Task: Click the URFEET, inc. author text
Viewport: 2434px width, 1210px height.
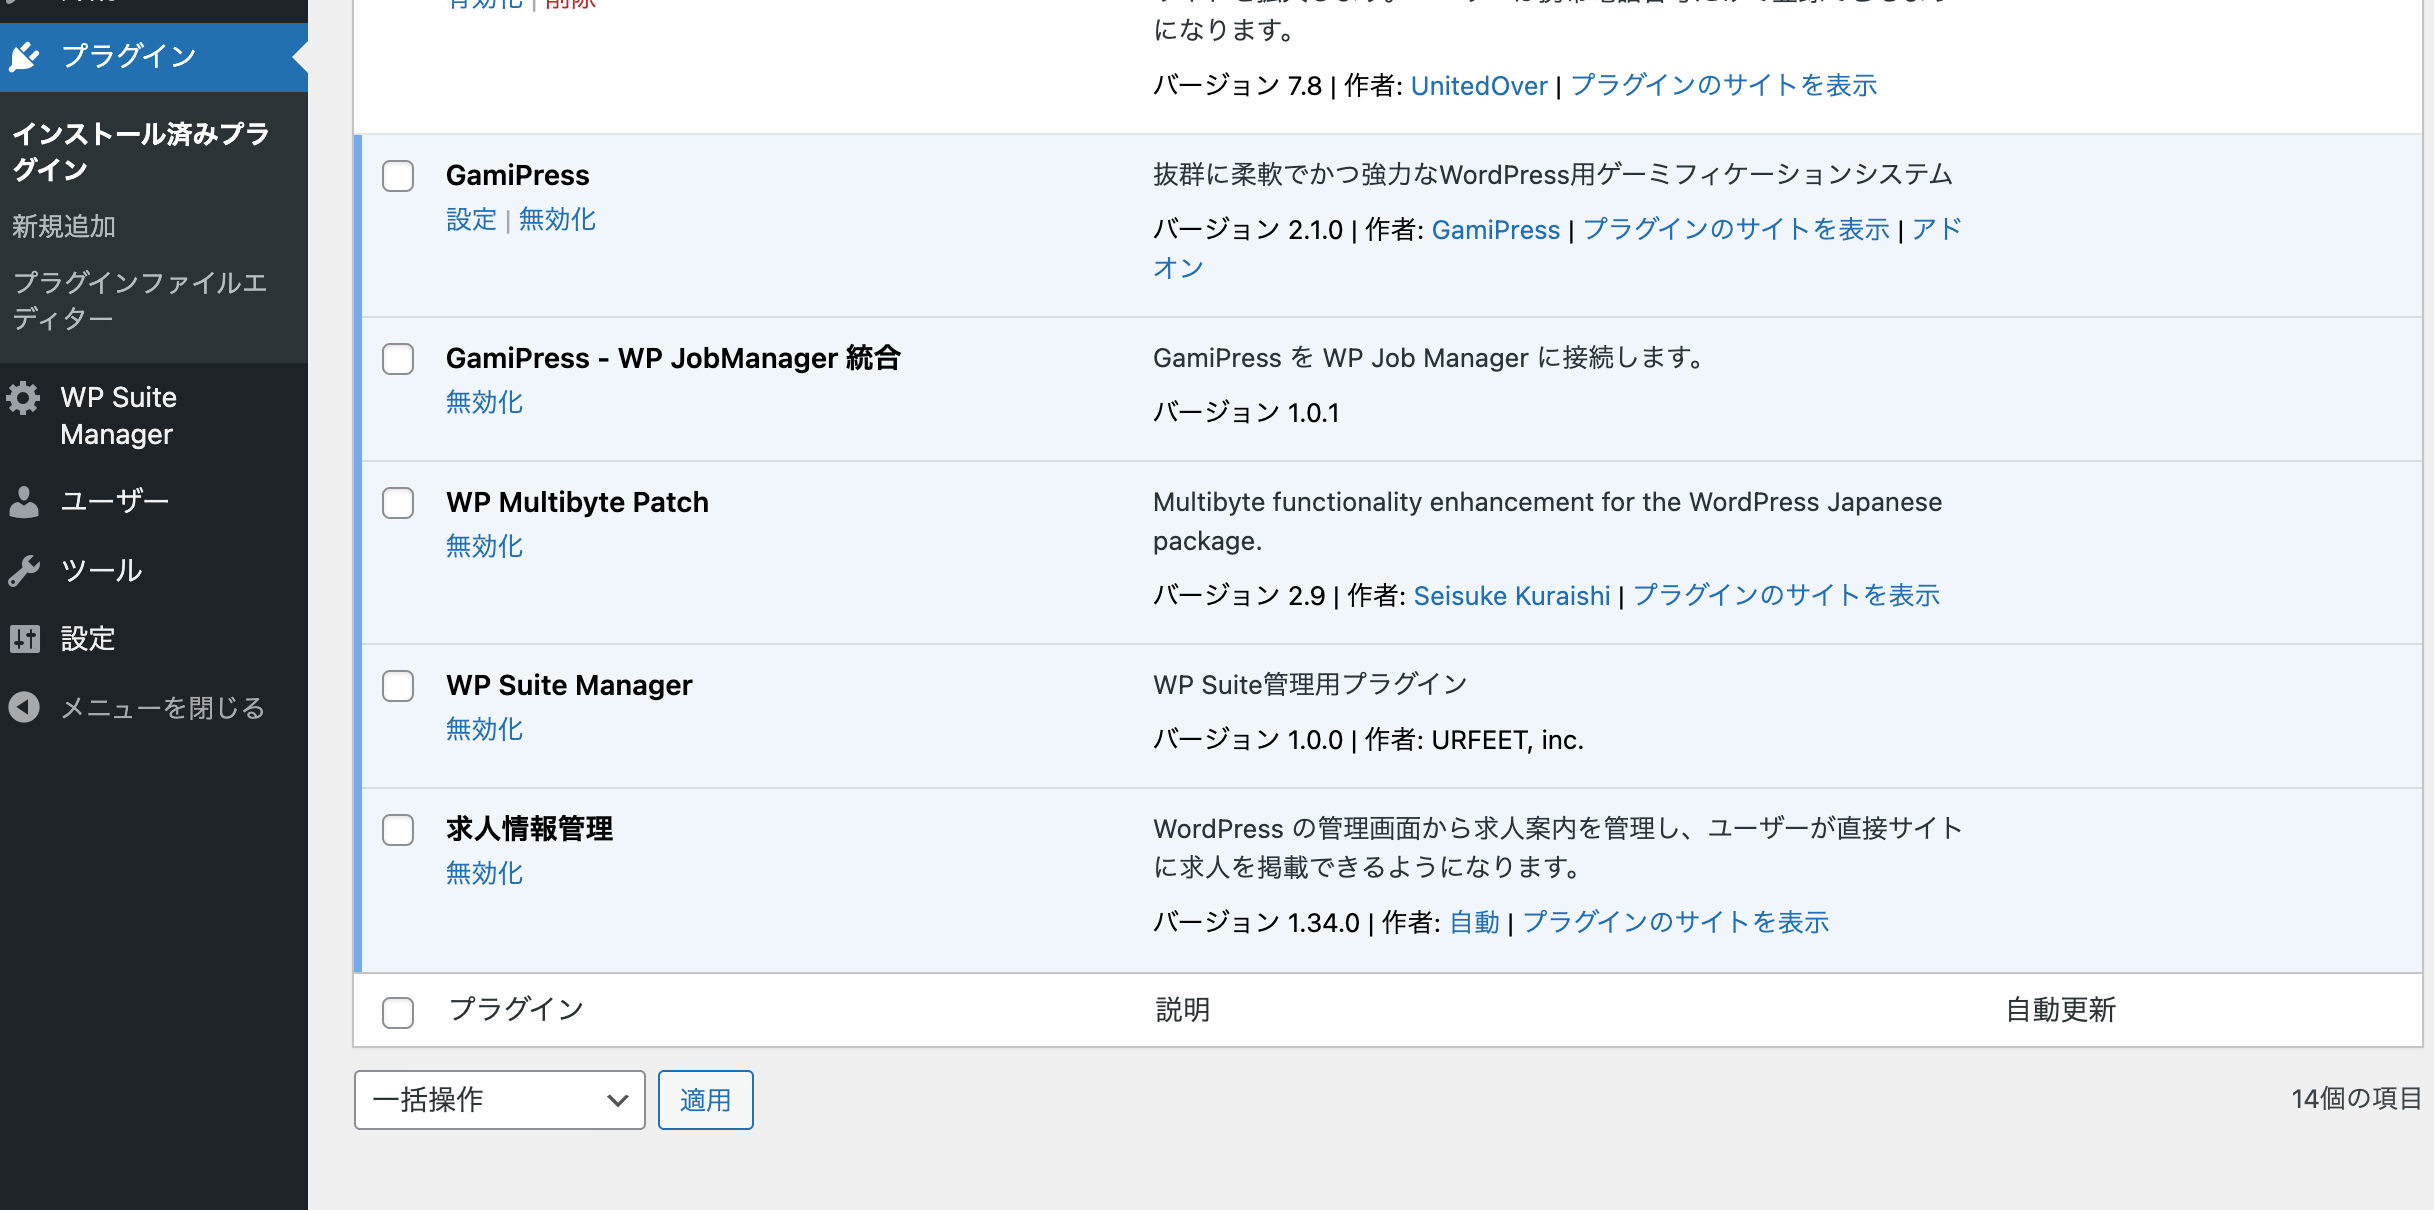Action: (1508, 740)
